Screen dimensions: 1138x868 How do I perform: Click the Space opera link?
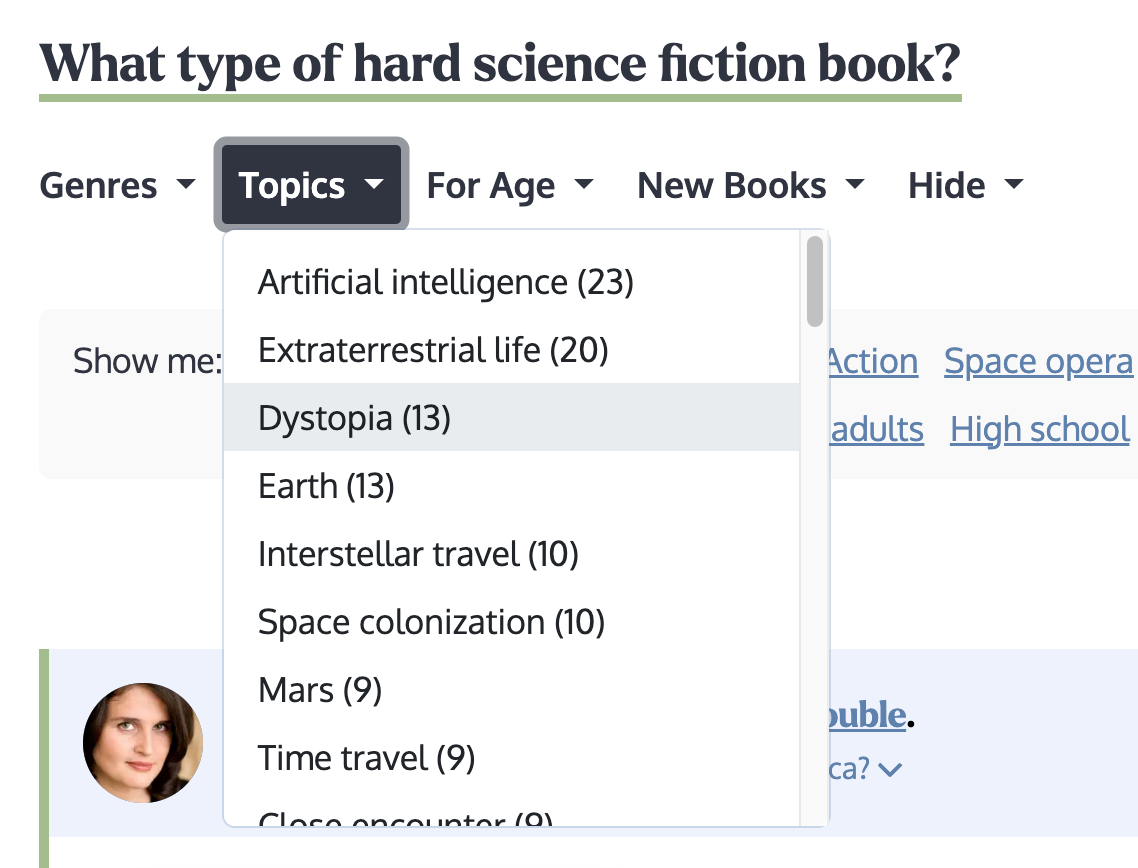1038,361
